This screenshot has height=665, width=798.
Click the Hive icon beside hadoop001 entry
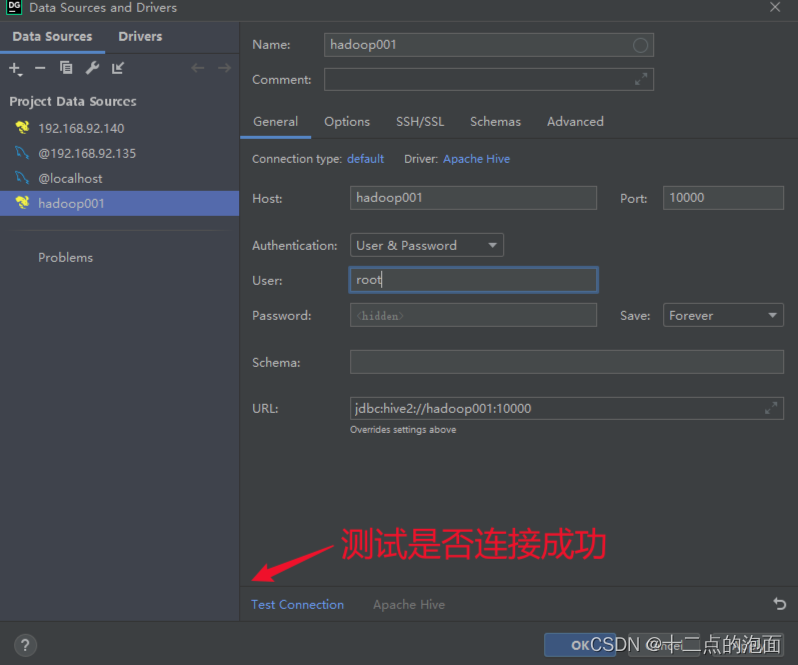22,203
